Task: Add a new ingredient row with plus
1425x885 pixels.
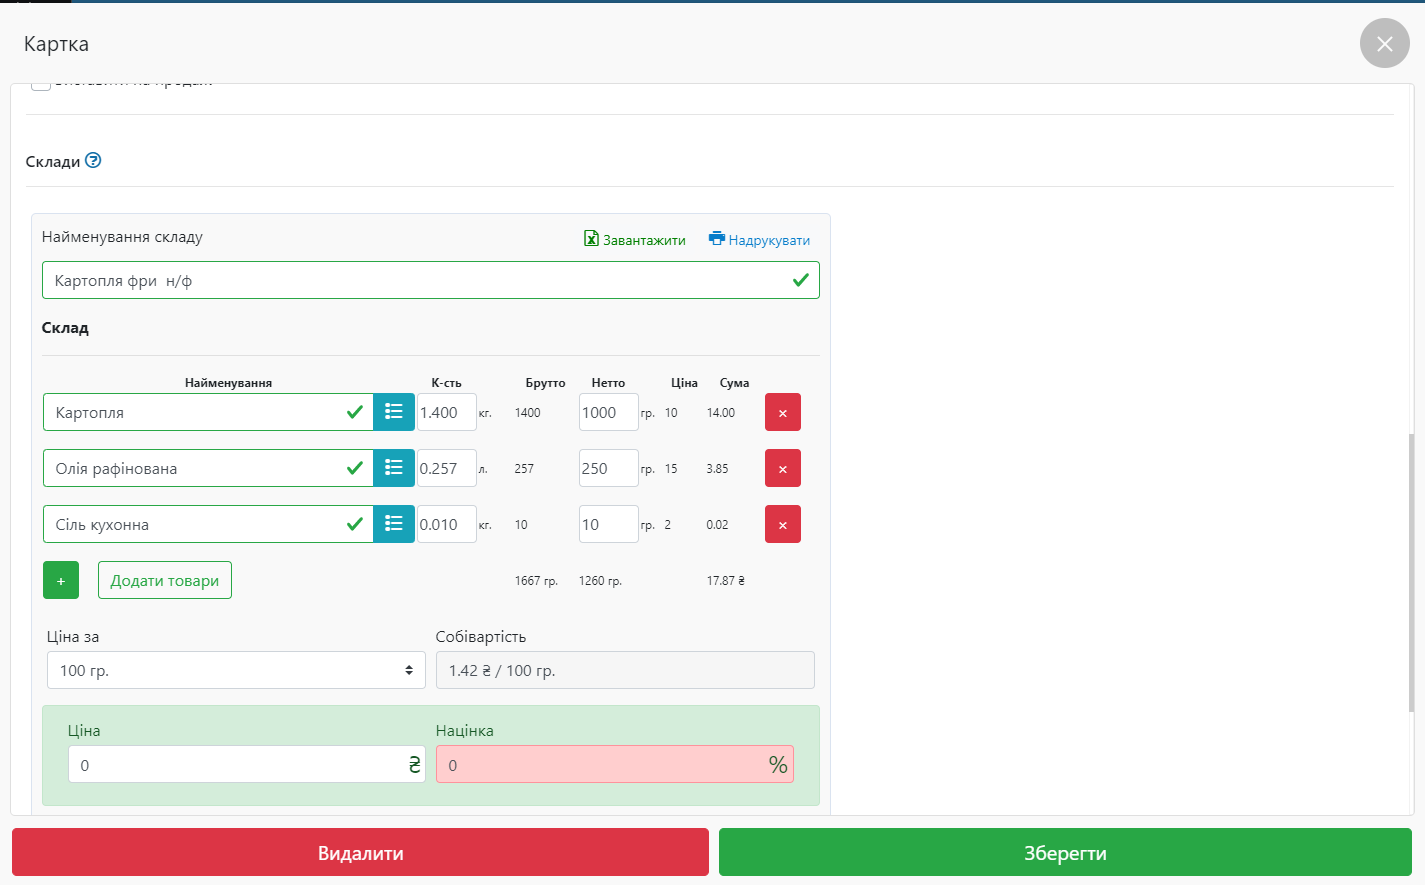Action: [61, 580]
